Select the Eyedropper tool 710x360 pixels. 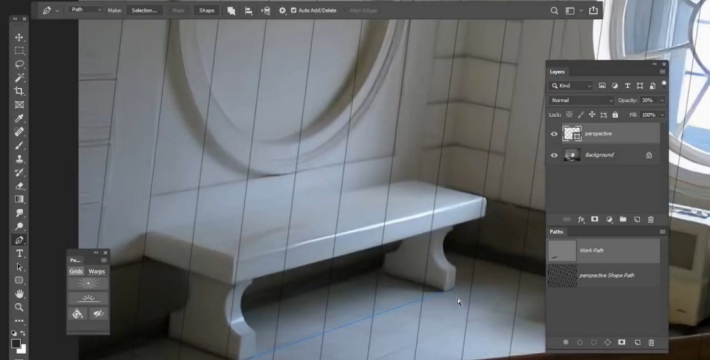click(x=19, y=118)
